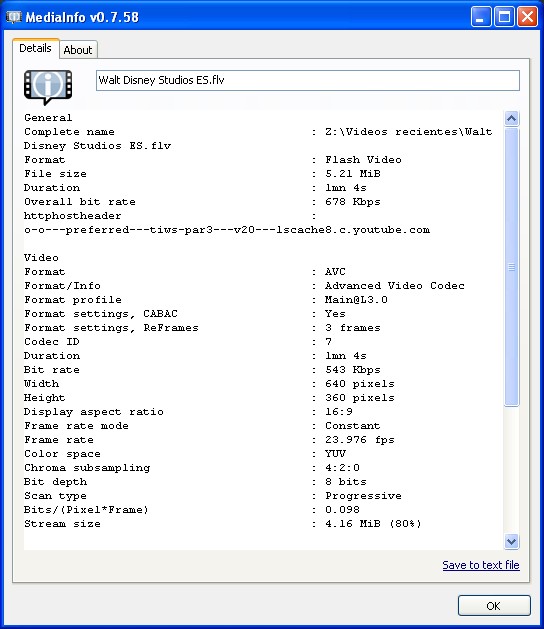The height and width of the screenshot is (629, 544).
Task: Click the 'Format settings, CABAC' label
Action: click(x=101, y=314)
